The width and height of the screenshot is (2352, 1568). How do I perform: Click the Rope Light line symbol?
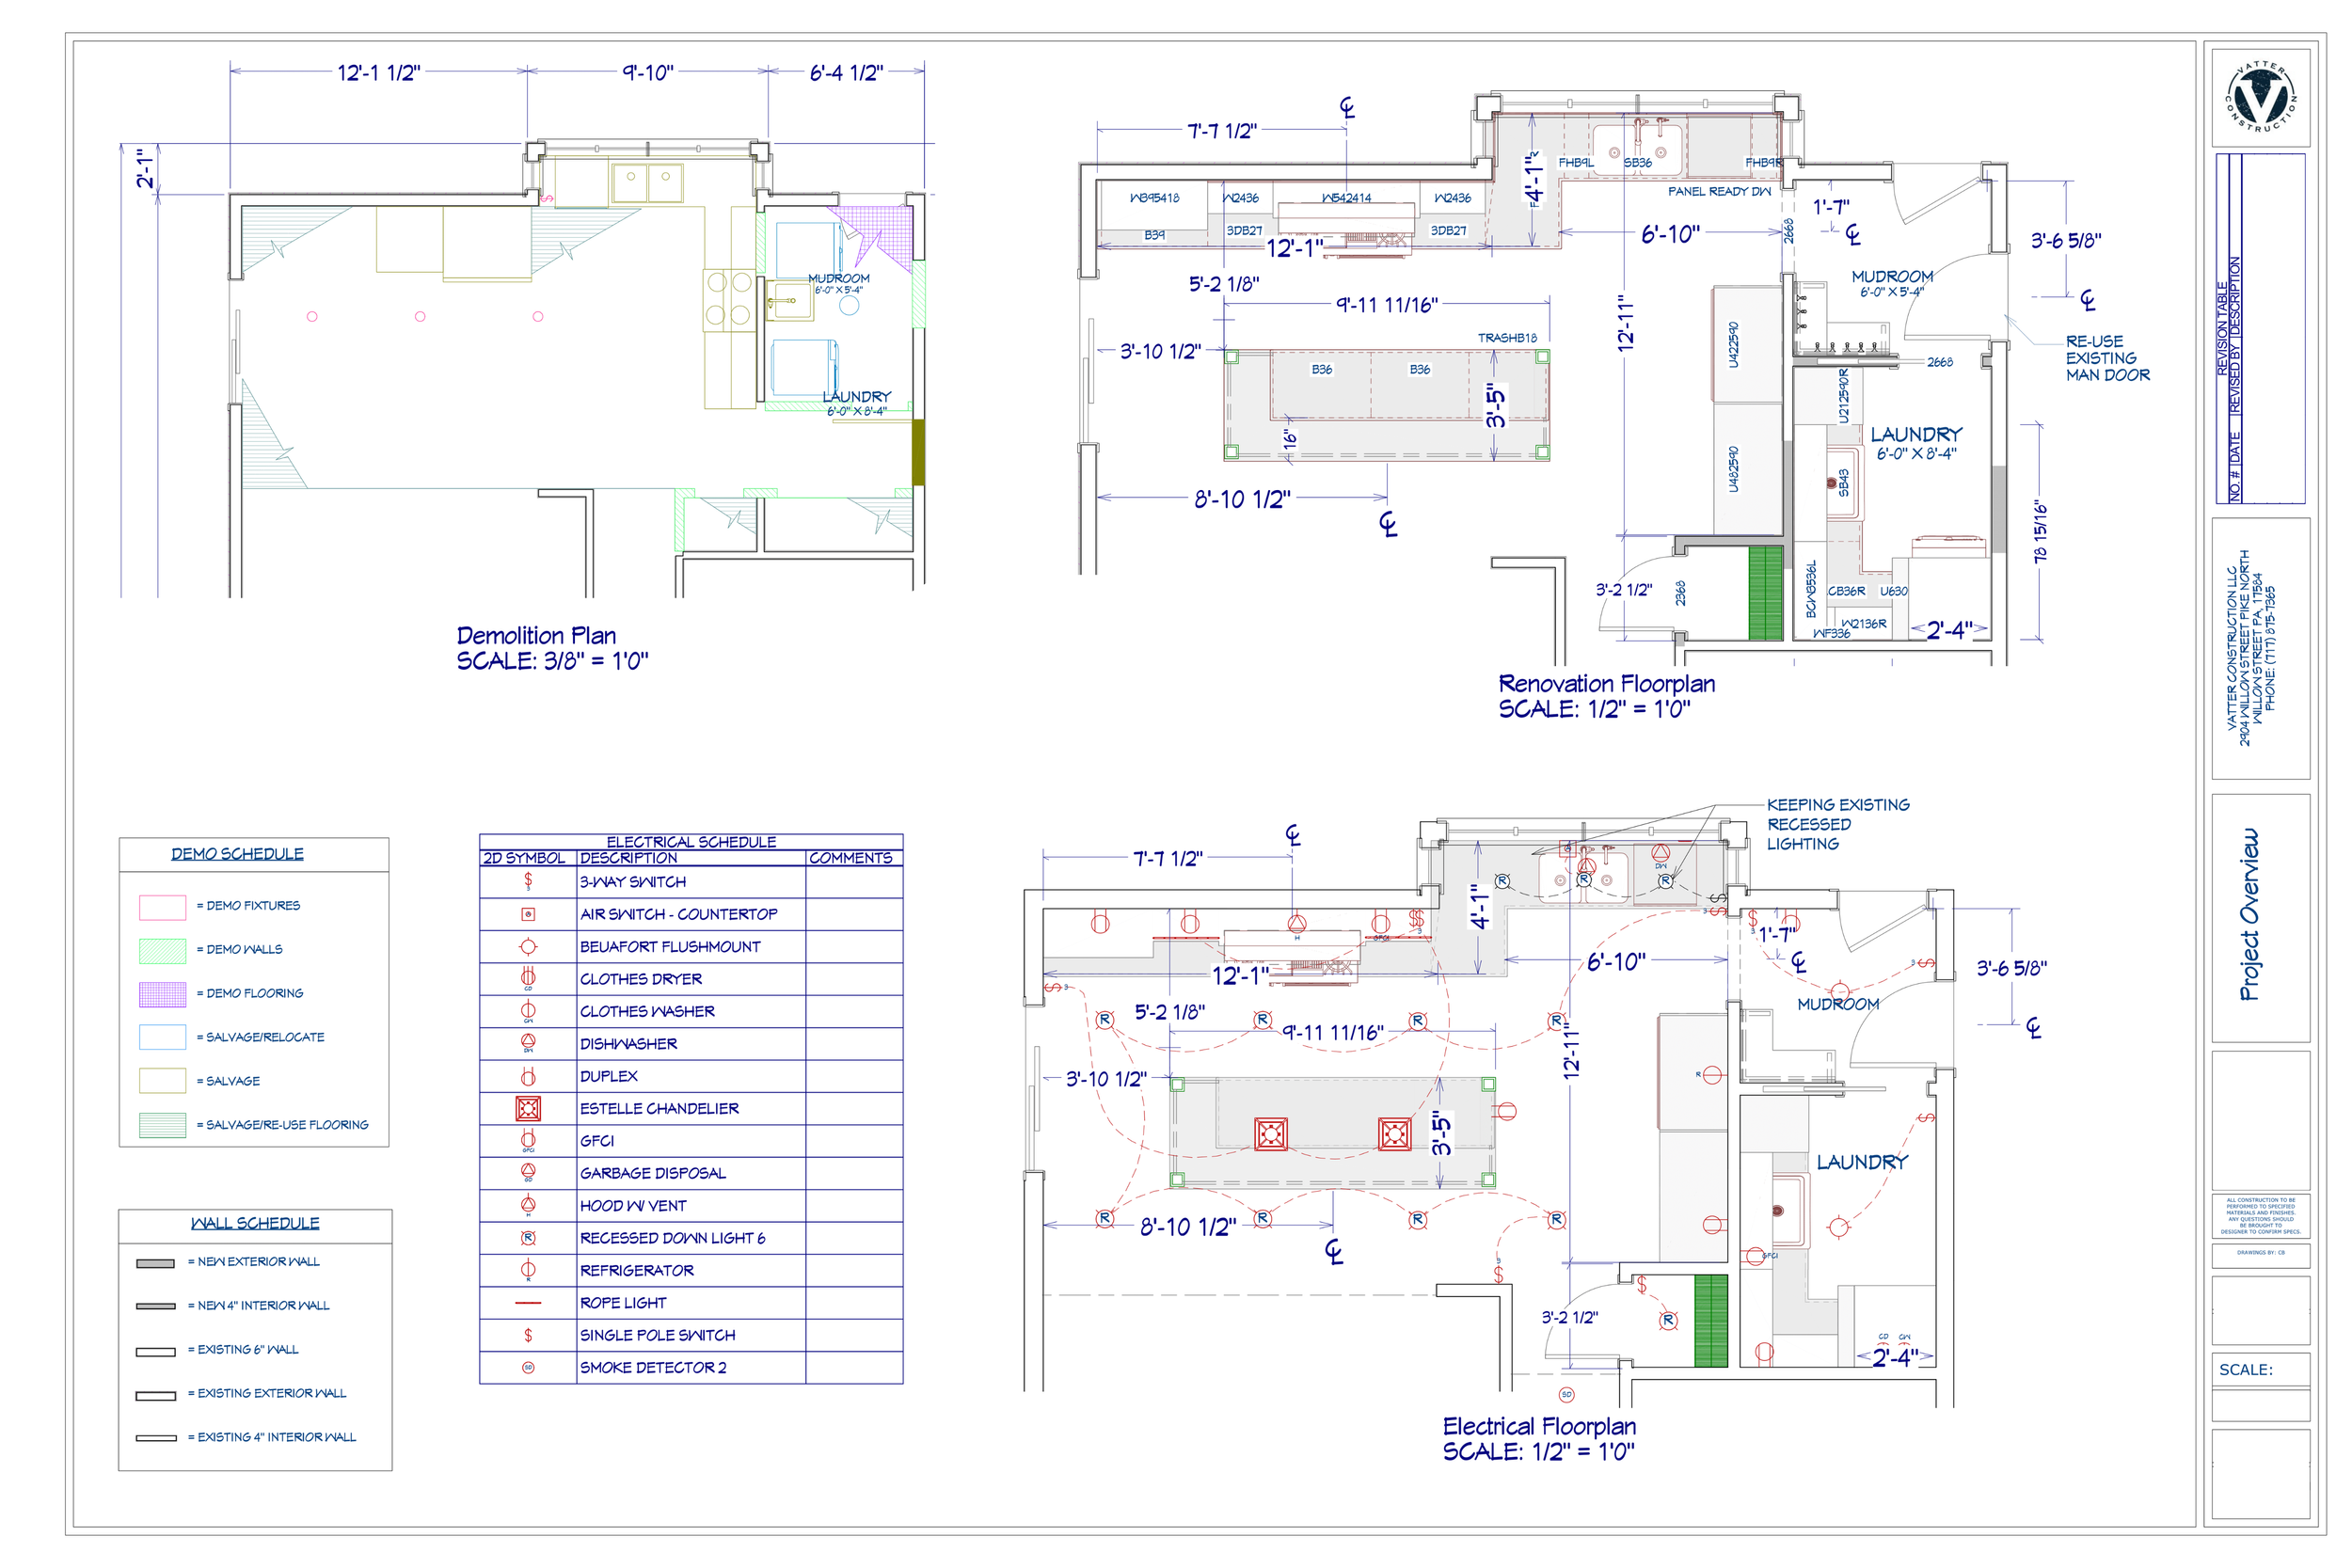[x=528, y=1303]
